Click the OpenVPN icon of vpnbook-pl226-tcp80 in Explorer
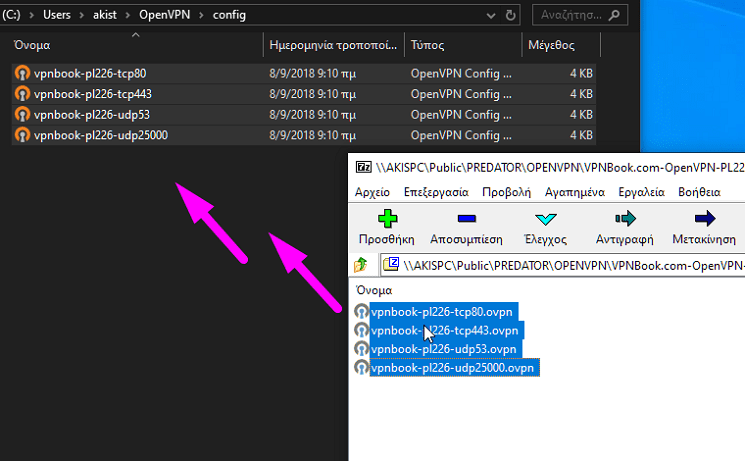 click(x=22, y=74)
